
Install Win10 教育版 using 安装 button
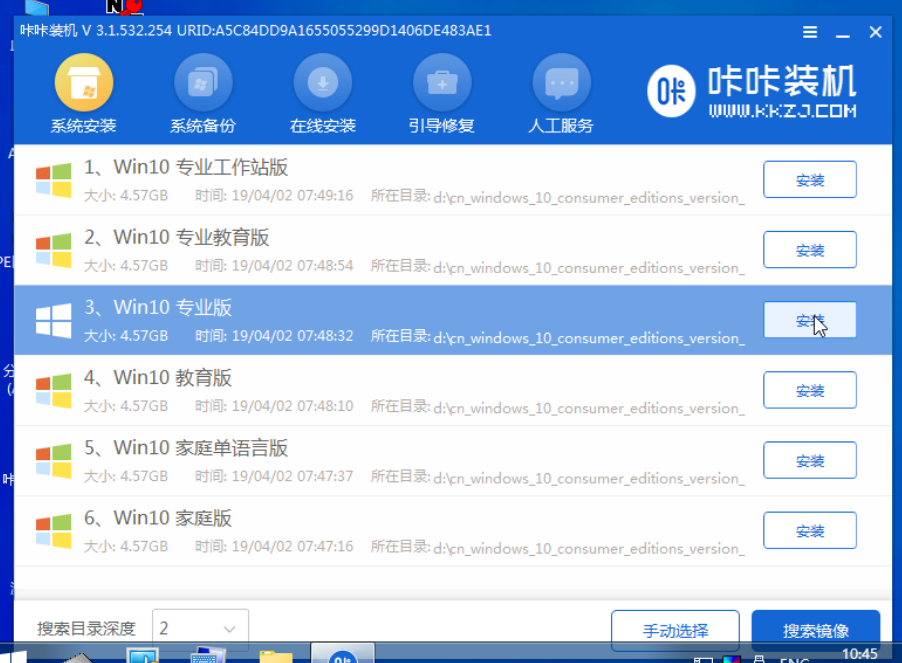(809, 390)
